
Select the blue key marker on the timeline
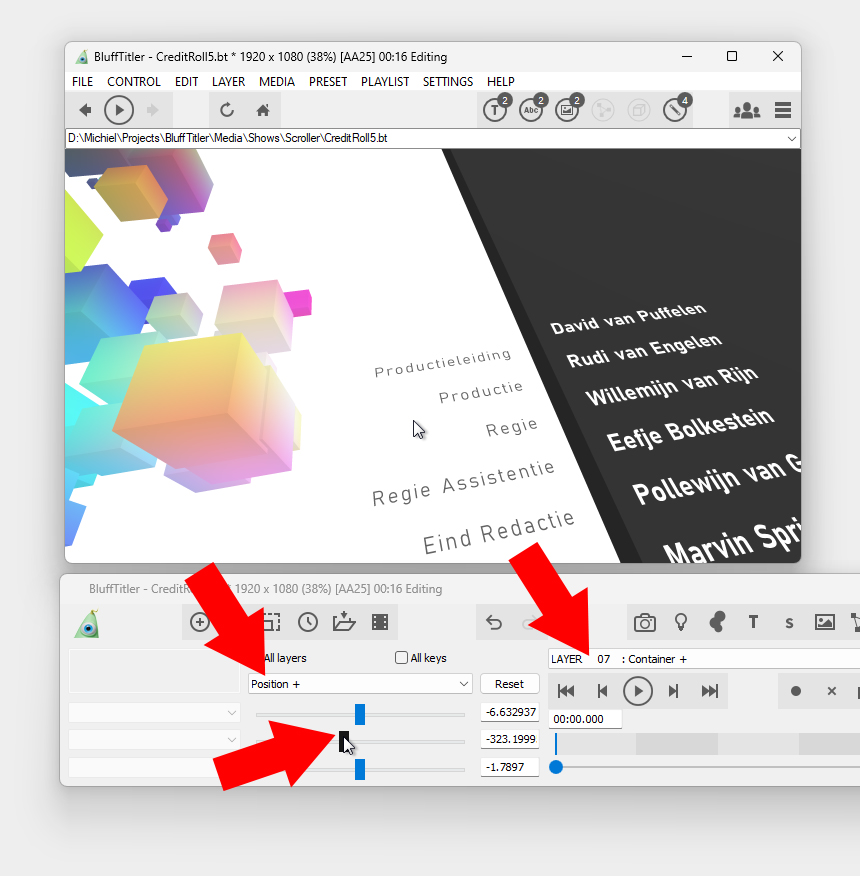pos(555,744)
